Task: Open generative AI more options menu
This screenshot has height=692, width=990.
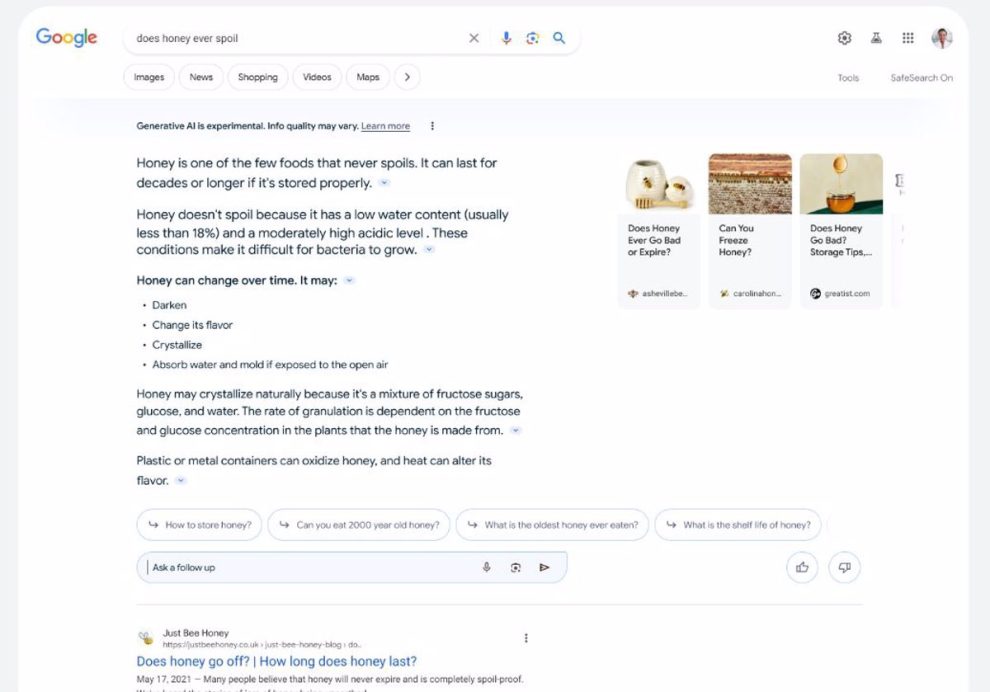Action: (x=432, y=126)
